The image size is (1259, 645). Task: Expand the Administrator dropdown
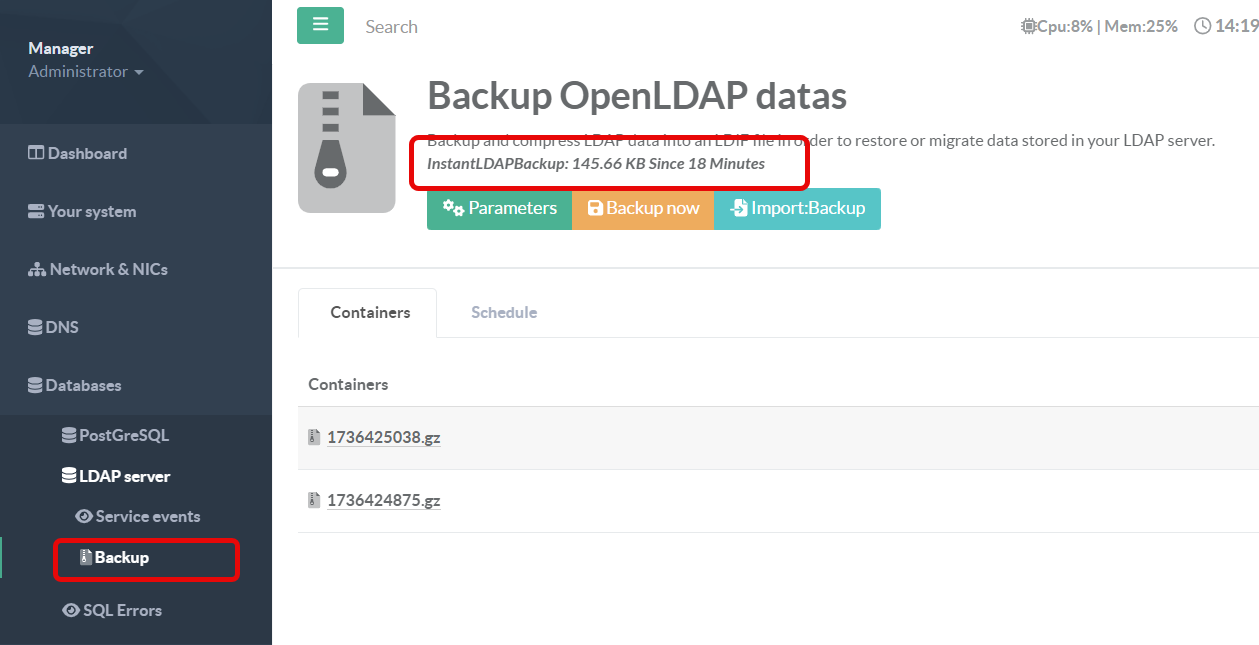coord(86,72)
